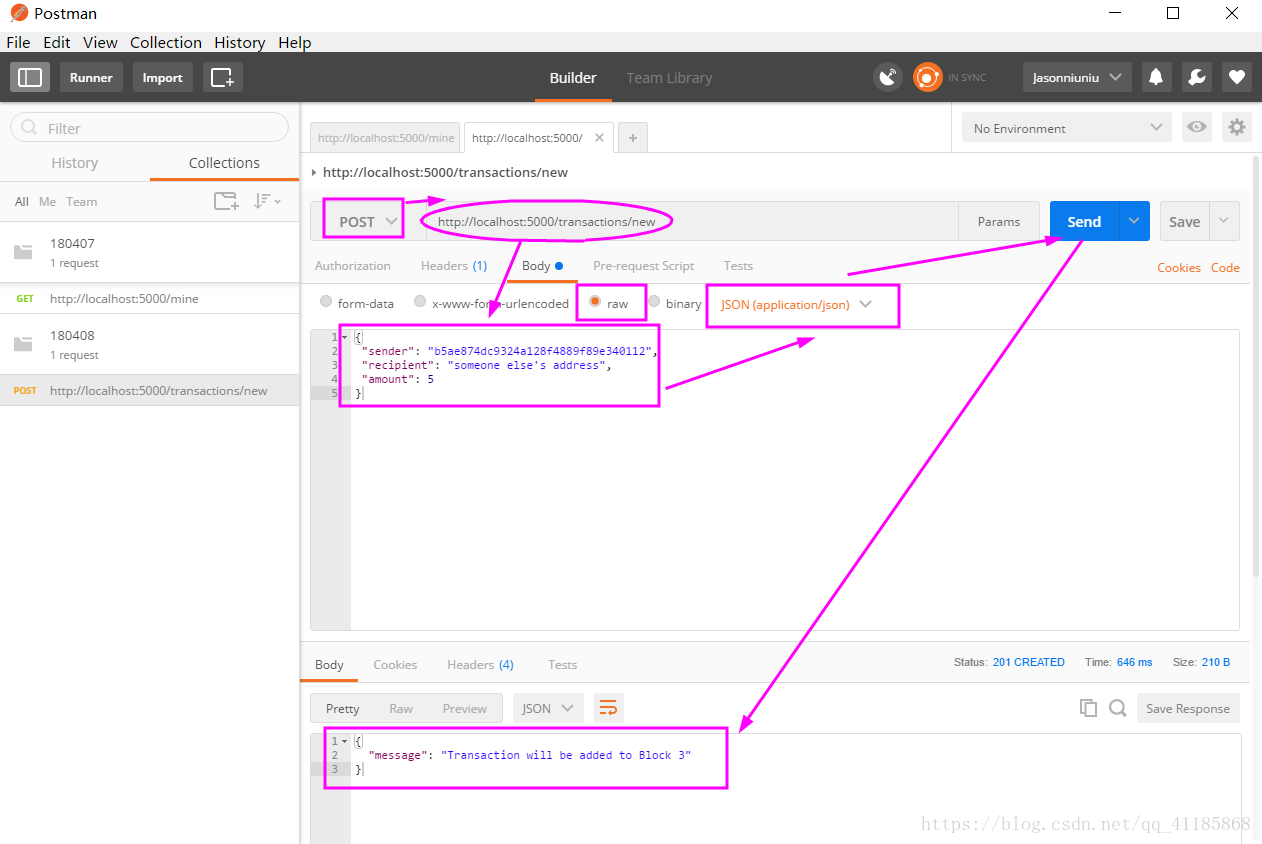Click the heart icon in header

[1237, 77]
